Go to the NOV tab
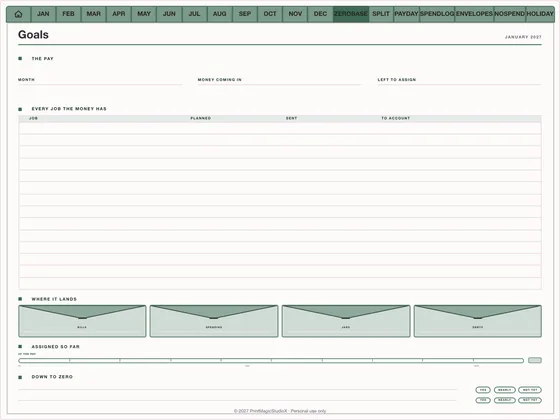The width and height of the screenshot is (560, 420). (x=295, y=14)
